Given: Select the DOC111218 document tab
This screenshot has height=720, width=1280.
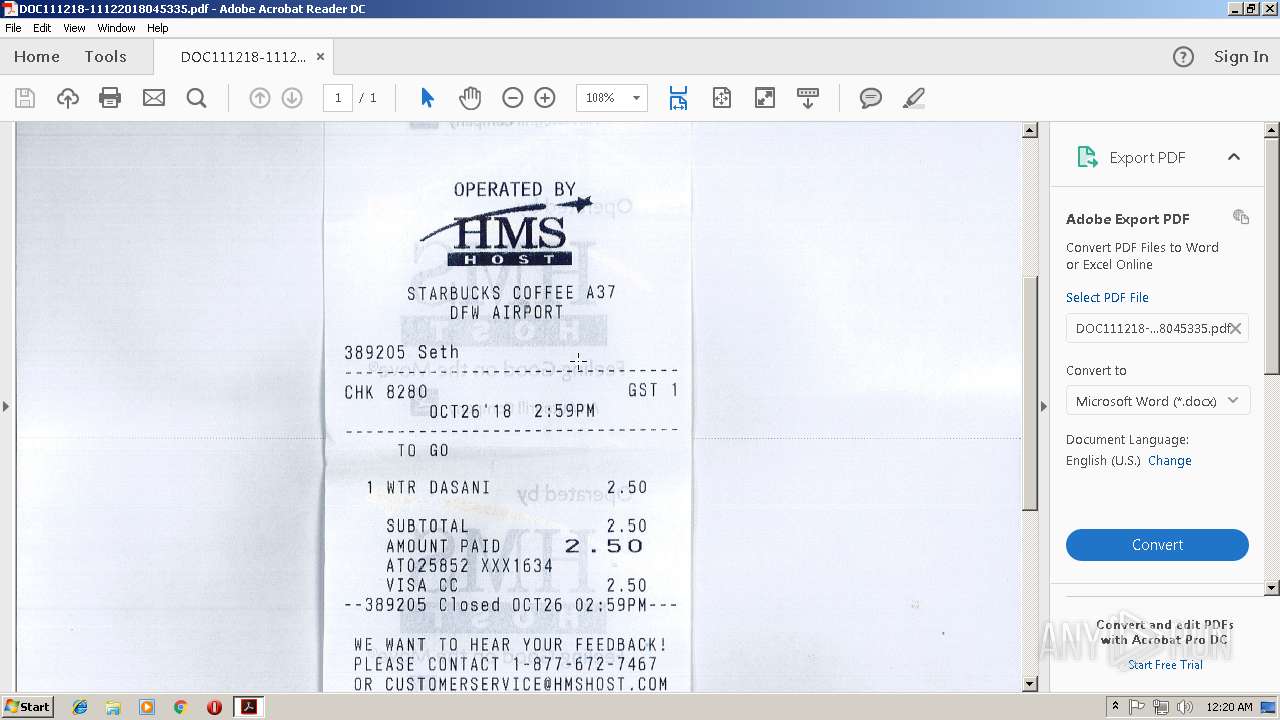Looking at the screenshot, I should click(243, 57).
